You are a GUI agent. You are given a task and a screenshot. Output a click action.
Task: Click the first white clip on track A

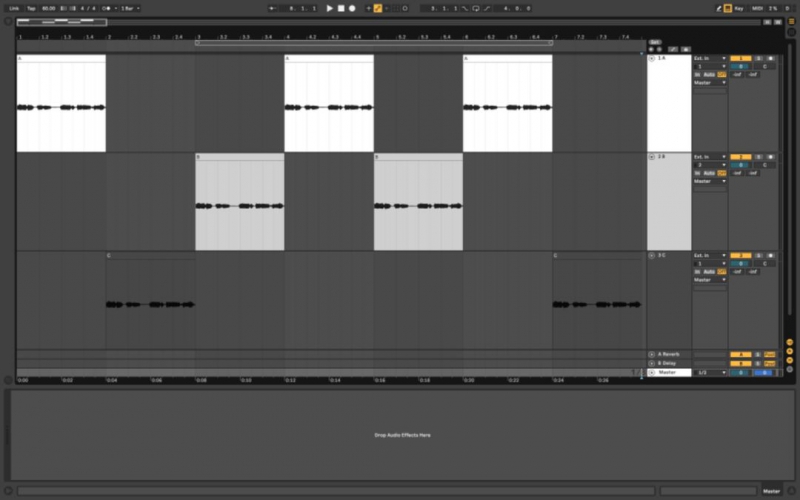[x=61, y=103]
